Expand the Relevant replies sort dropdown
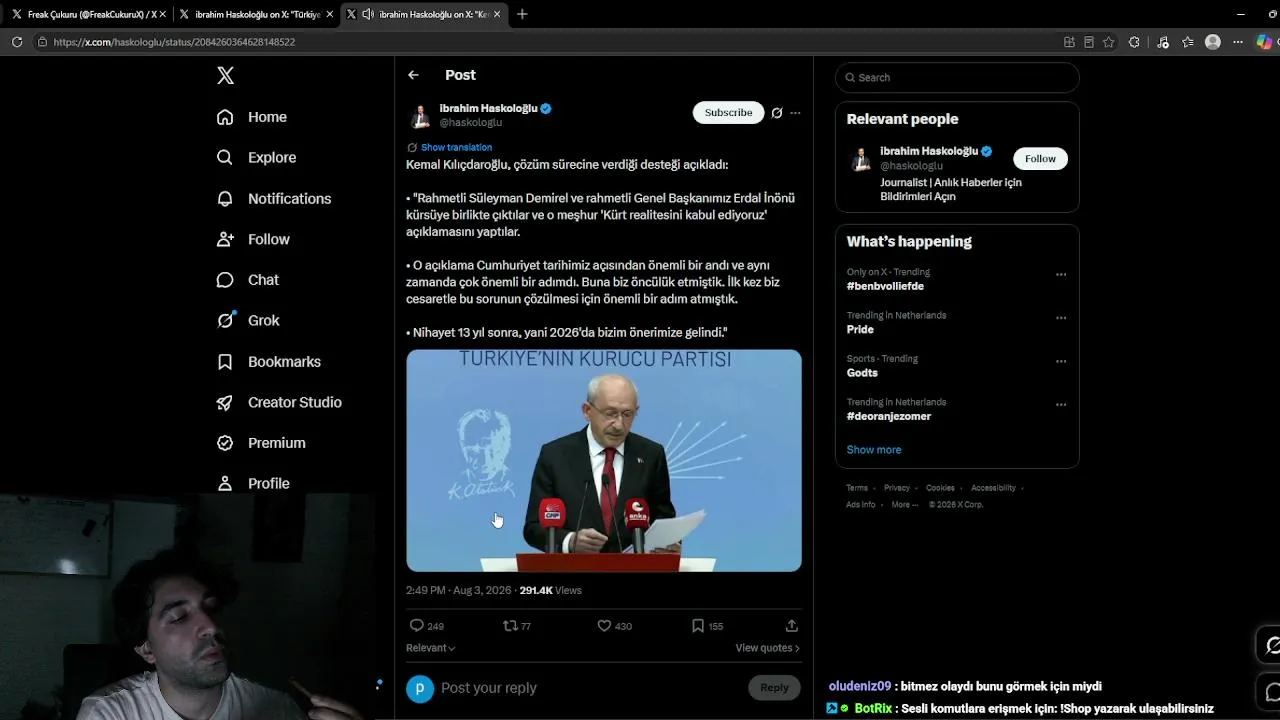Screen dimensions: 1280x720 coord(431,648)
